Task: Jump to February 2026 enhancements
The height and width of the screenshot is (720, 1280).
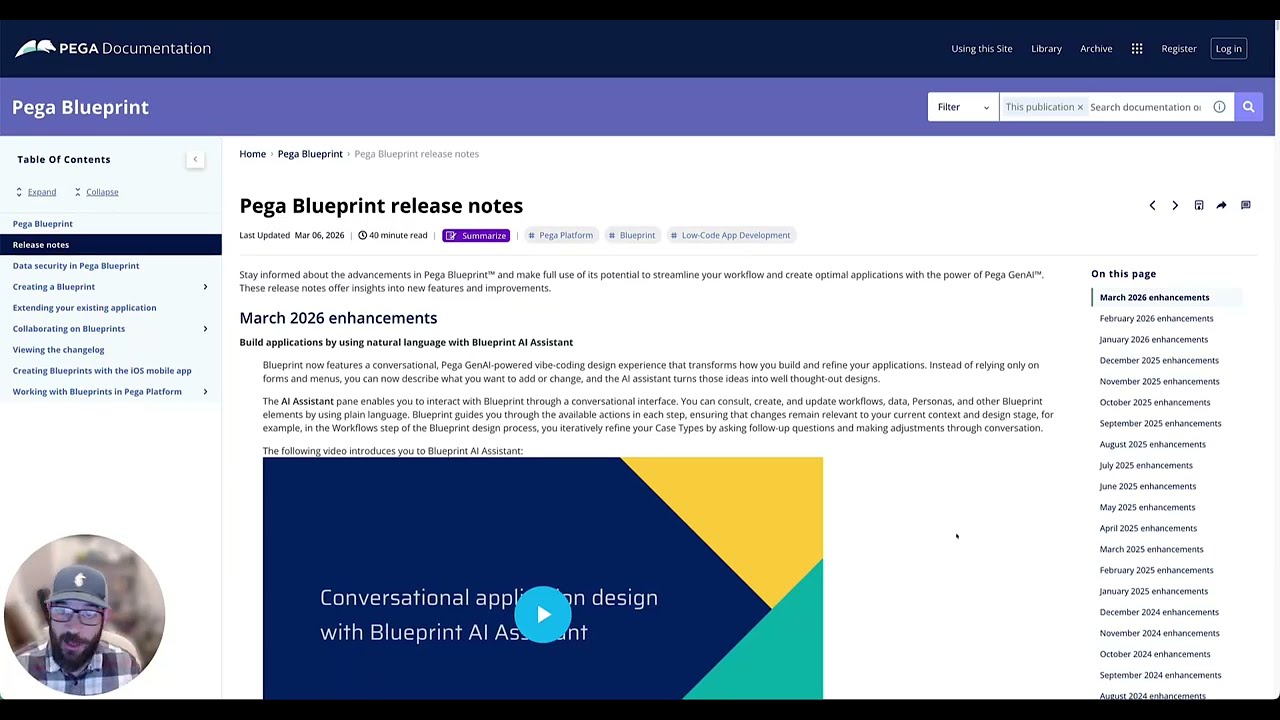Action: tap(1156, 318)
